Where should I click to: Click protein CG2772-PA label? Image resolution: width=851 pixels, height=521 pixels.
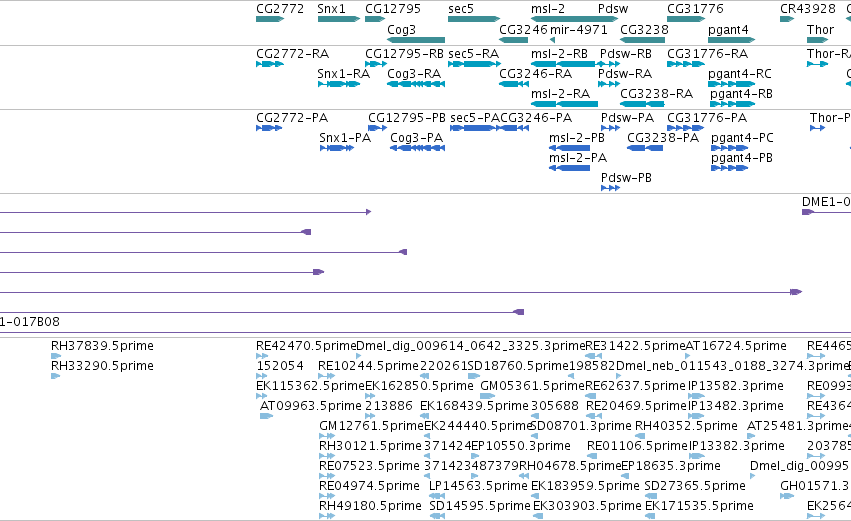coord(292,118)
